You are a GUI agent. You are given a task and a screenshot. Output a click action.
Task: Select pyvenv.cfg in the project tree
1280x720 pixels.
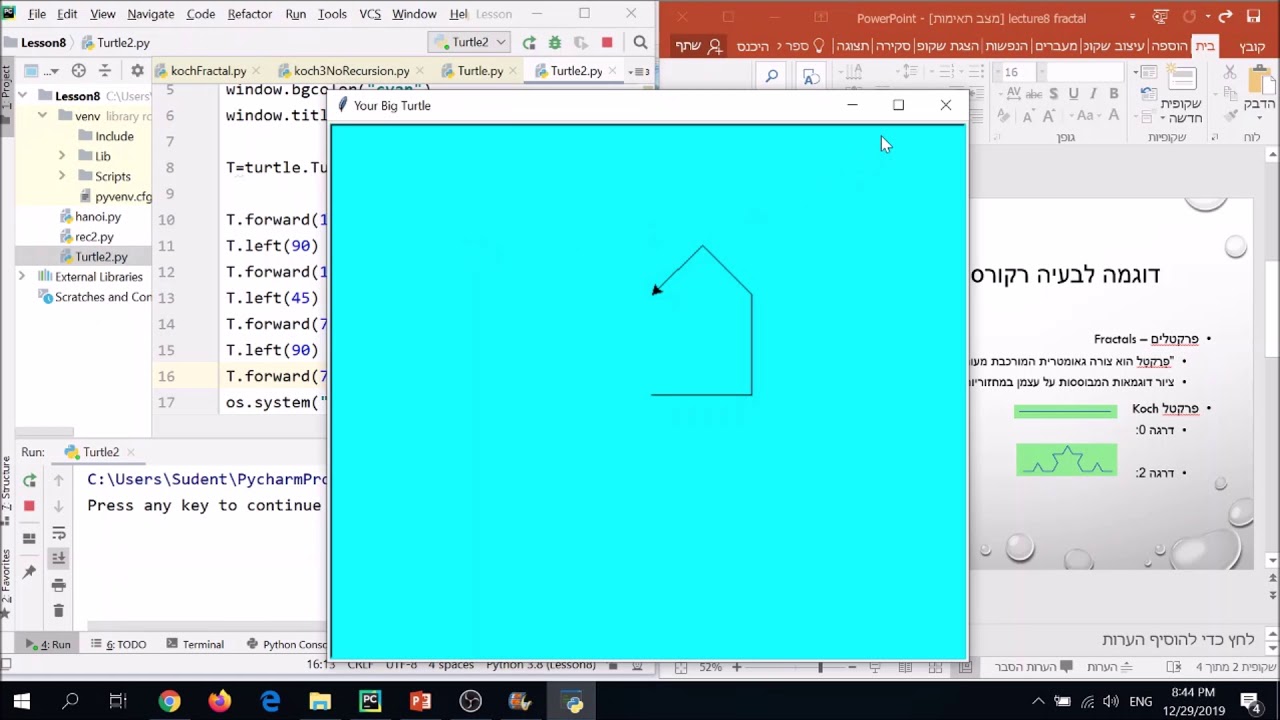(x=123, y=196)
